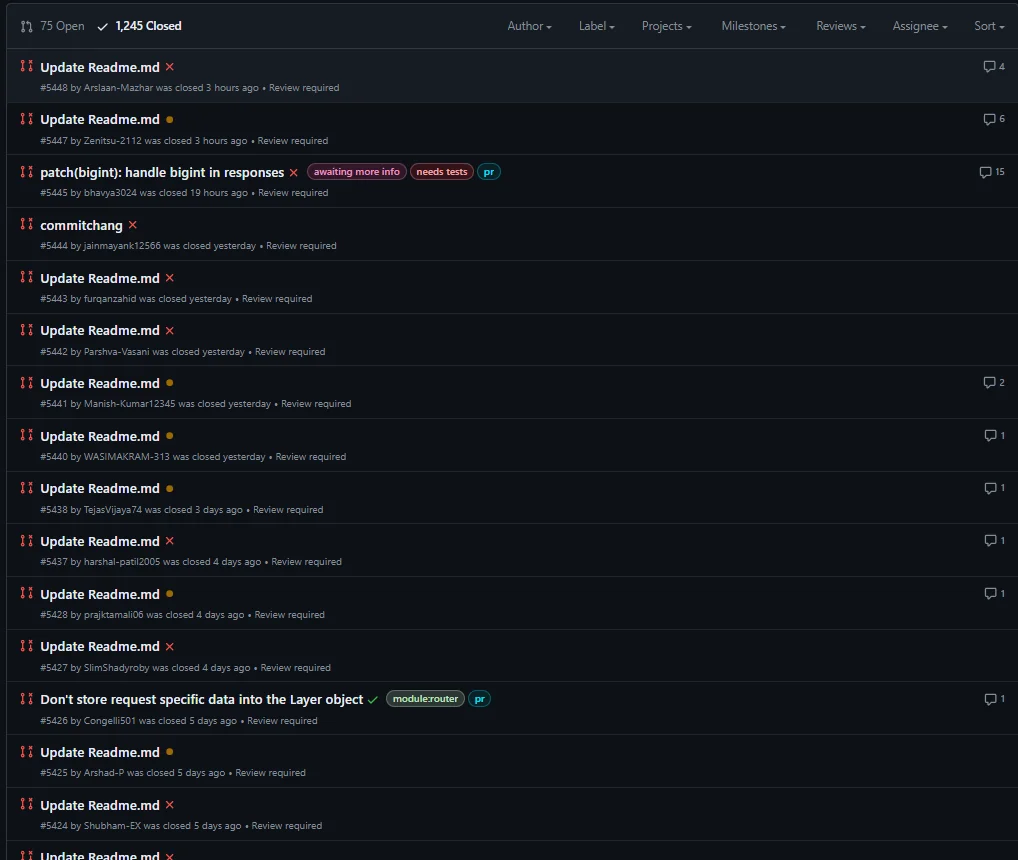Open the commitchang pull request
Viewport: 1018px width, 860px height.
coord(81,225)
